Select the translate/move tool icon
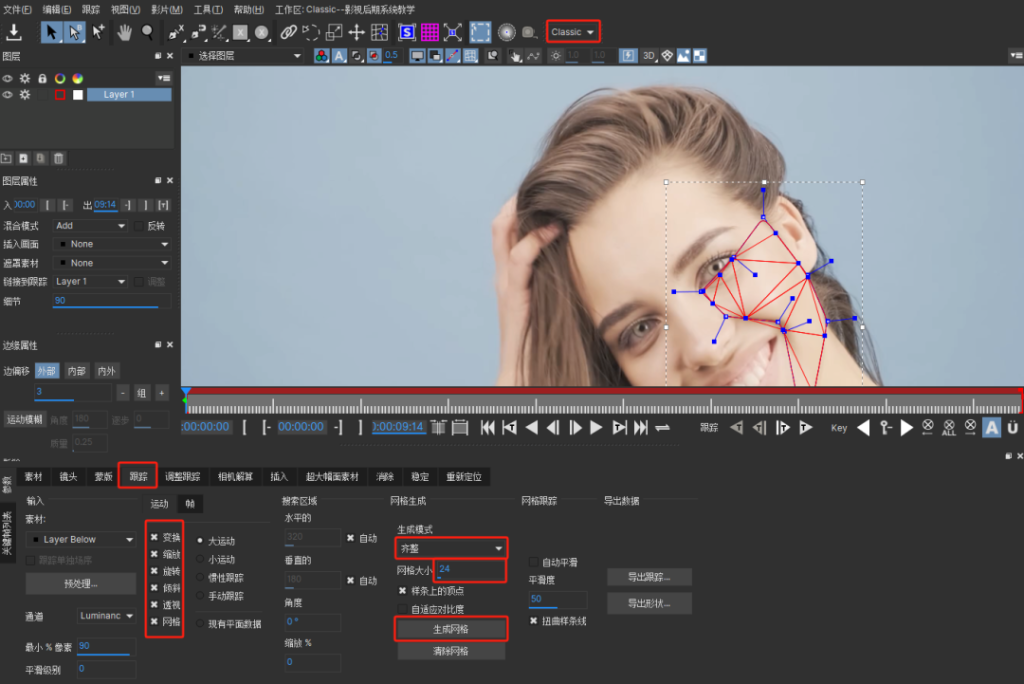This screenshot has width=1024, height=684. [357, 32]
